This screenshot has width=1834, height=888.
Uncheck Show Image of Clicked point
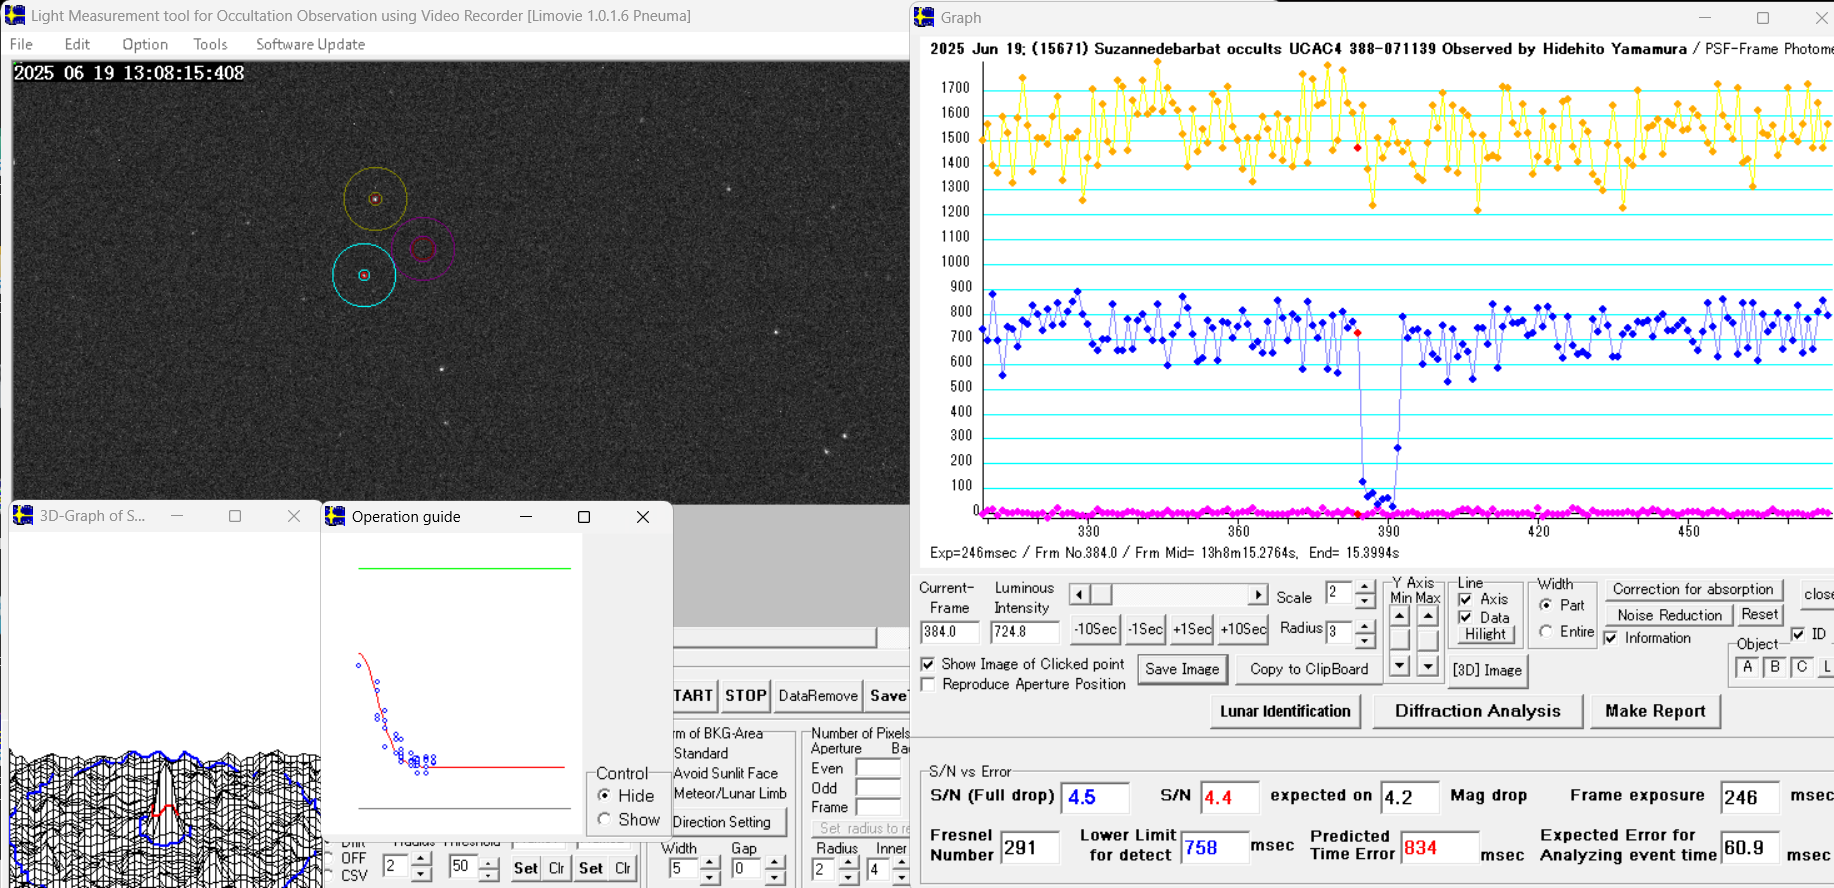928,664
